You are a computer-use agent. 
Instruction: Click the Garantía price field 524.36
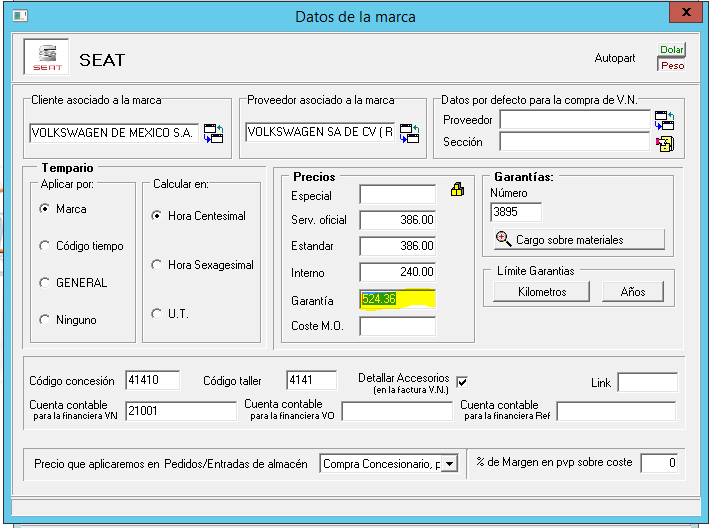(398, 299)
